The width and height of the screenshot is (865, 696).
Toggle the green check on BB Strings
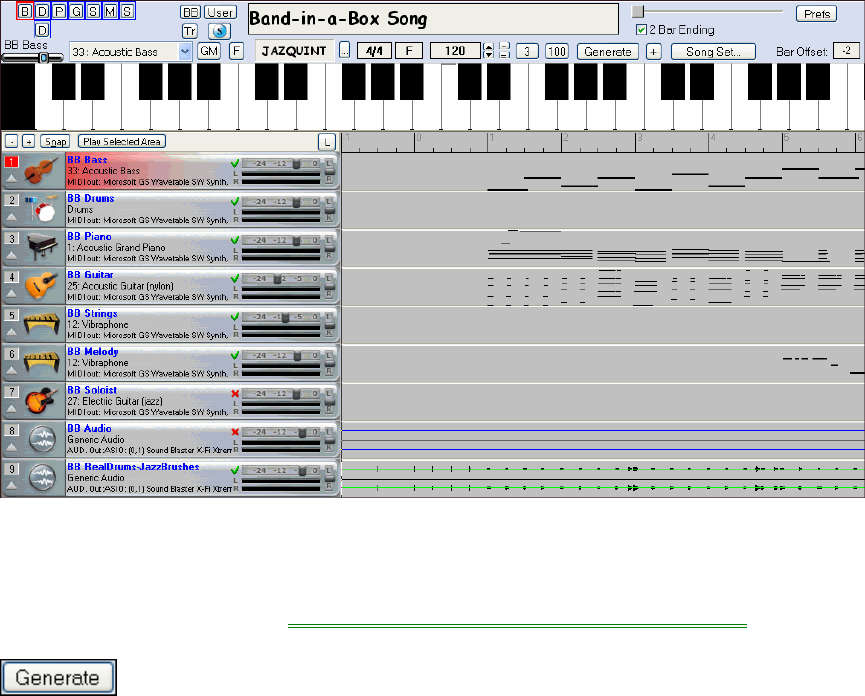pyautogui.click(x=235, y=317)
